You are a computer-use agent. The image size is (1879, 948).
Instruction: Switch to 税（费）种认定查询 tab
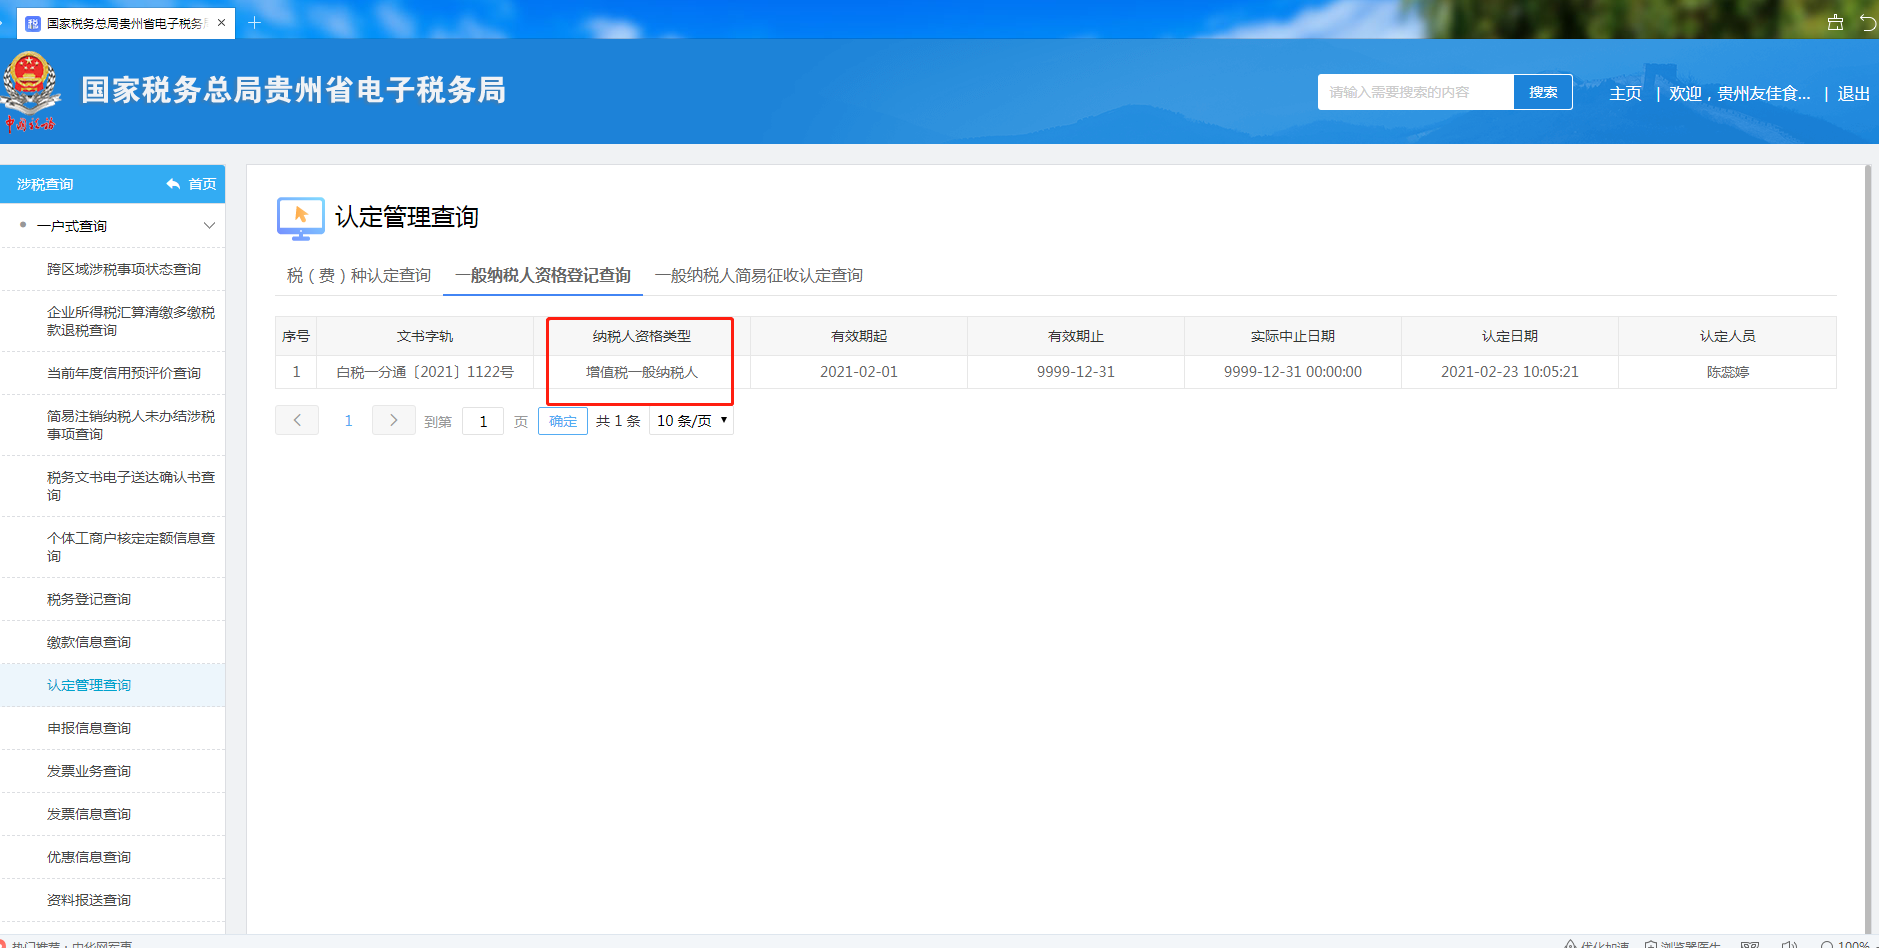pyautogui.click(x=358, y=275)
